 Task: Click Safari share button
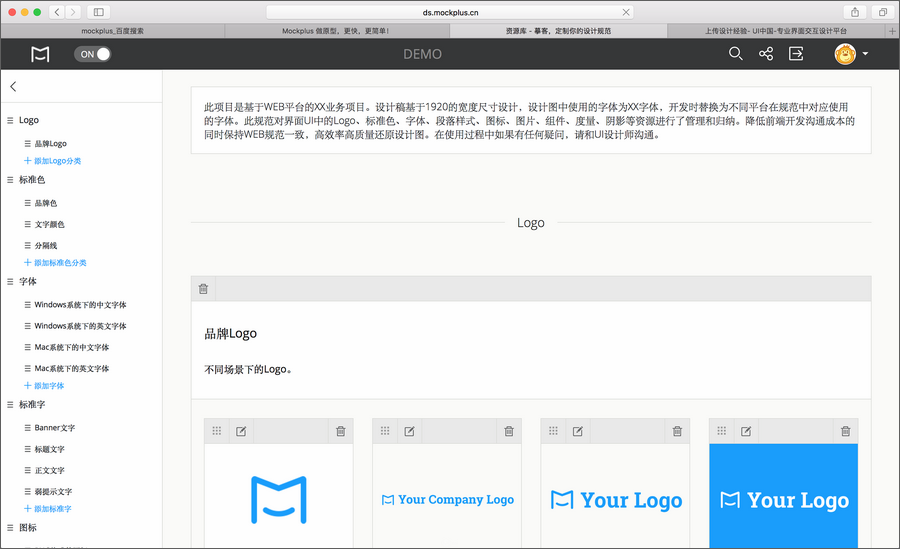(x=855, y=12)
